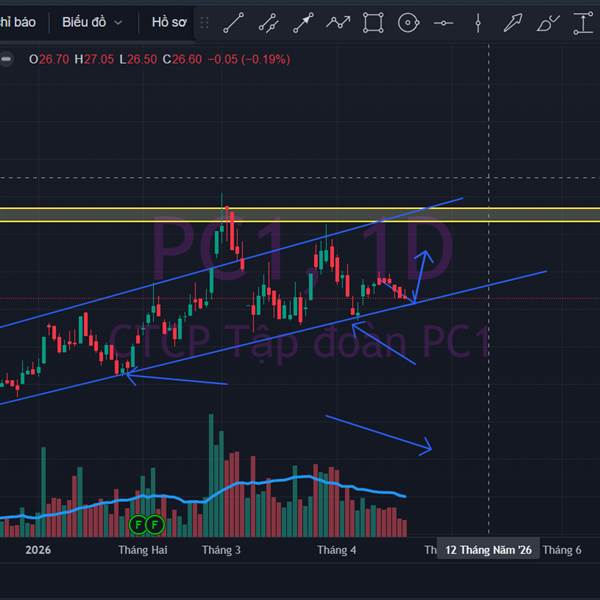Open the Hồ sơ menu

(x=169, y=22)
